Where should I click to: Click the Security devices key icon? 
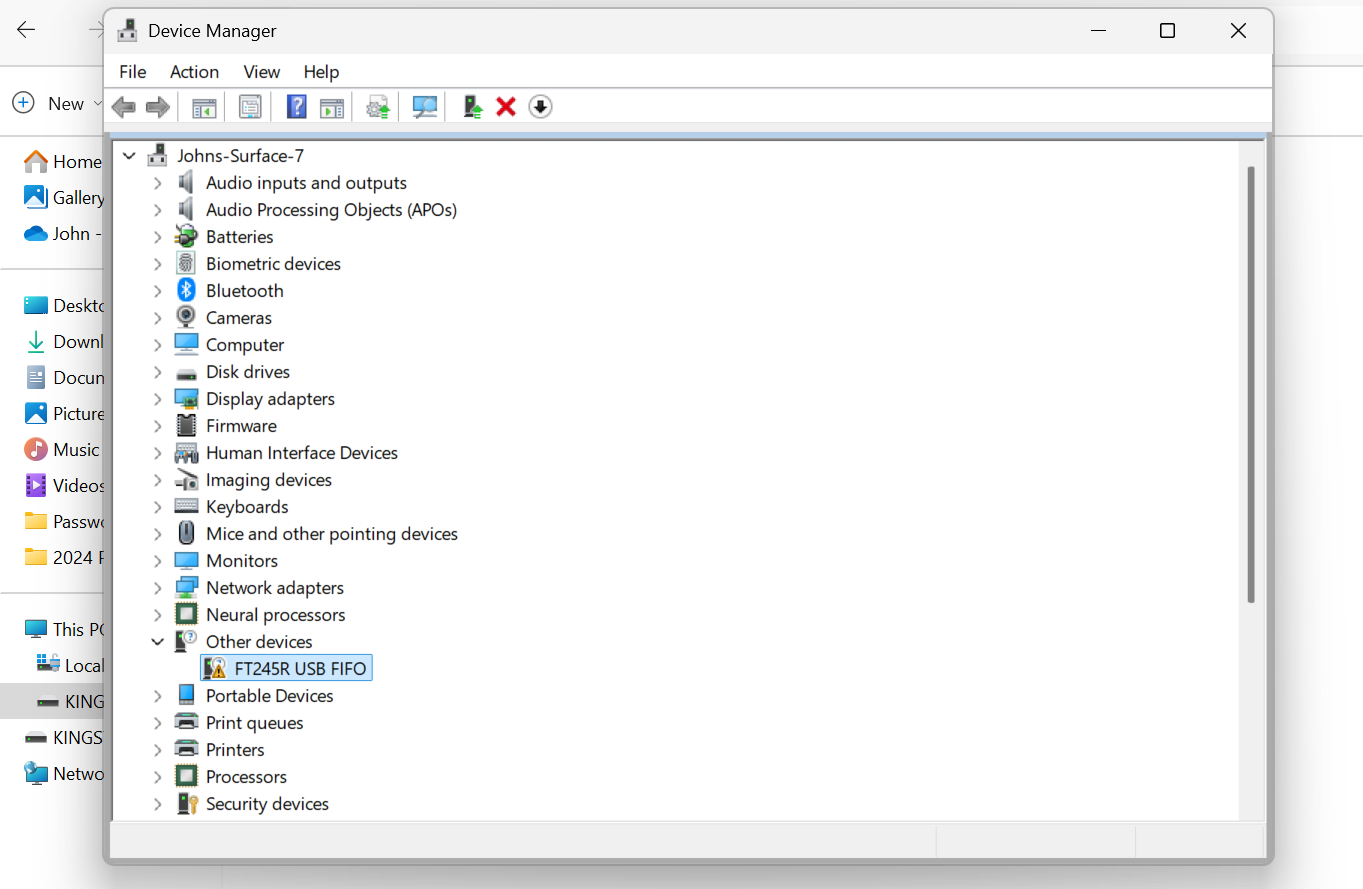pos(186,804)
